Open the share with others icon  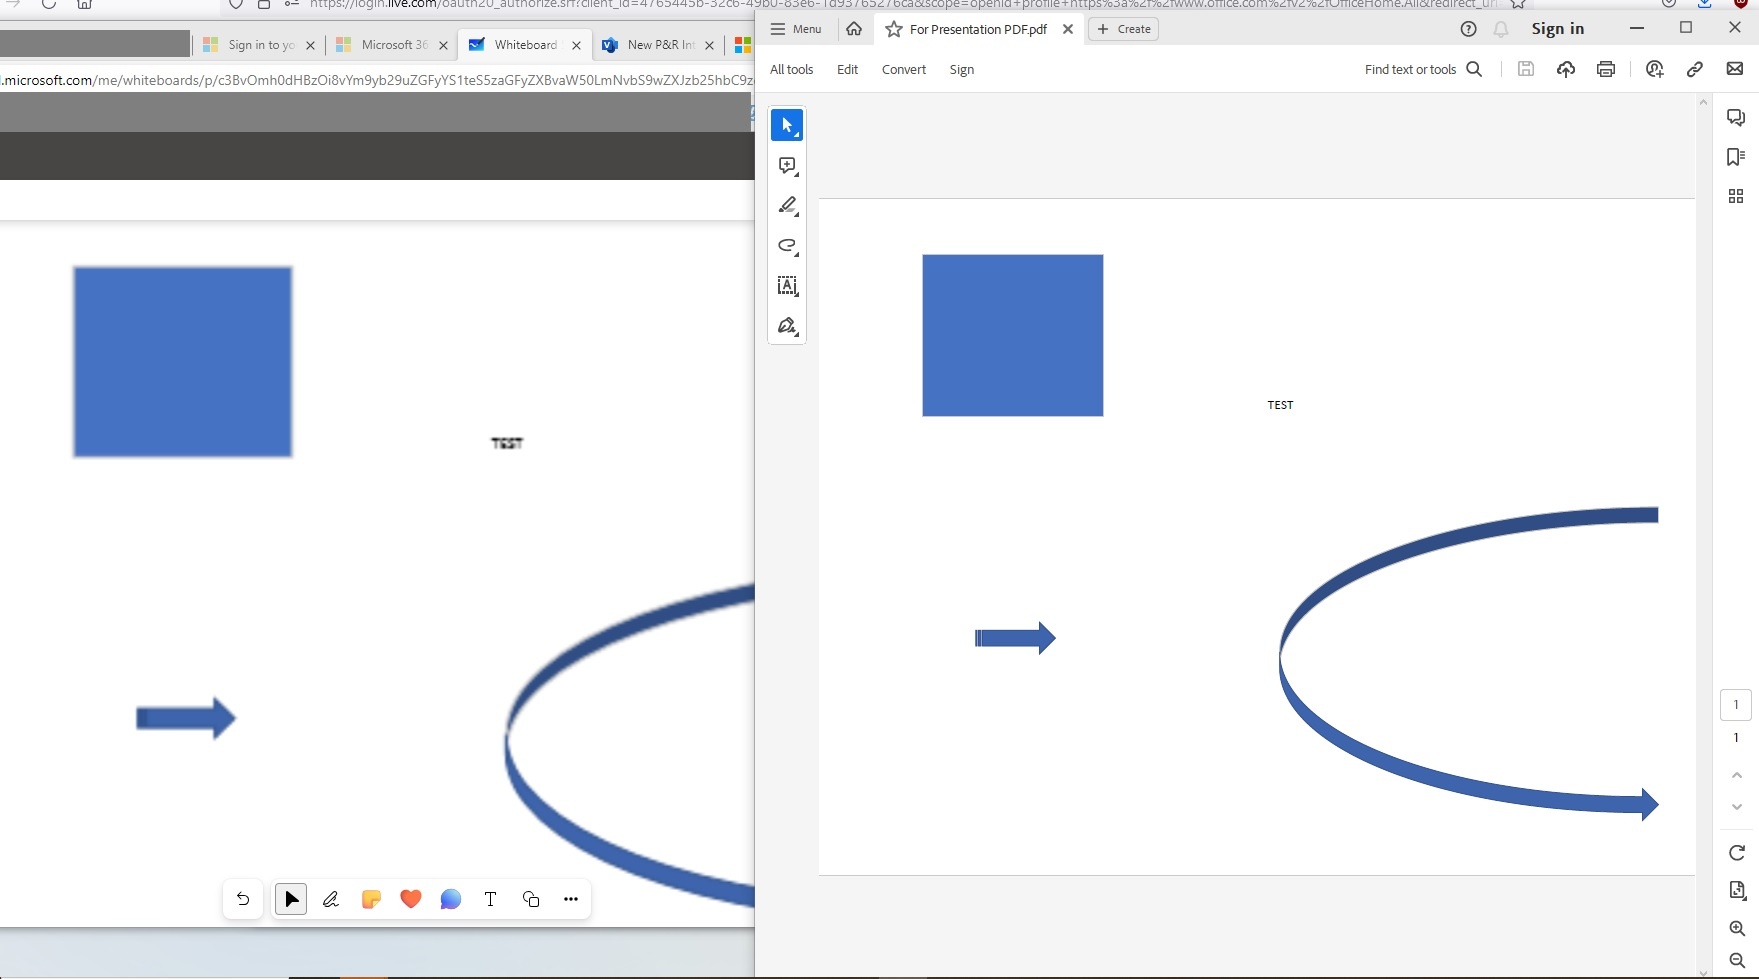click(1655, 69)
